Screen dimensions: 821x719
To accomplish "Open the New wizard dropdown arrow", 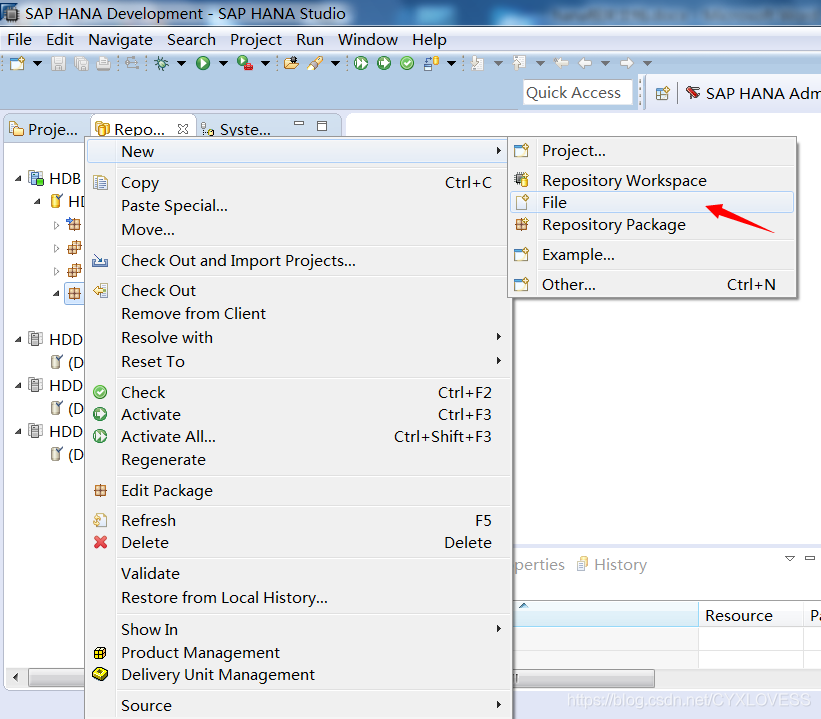I will [37, 63].
